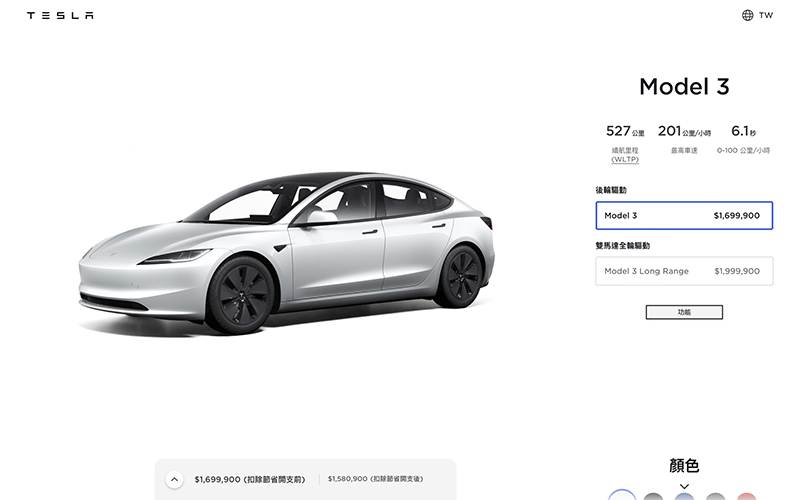Click the TW region label
800x500 pixels.
coord(766,15)
